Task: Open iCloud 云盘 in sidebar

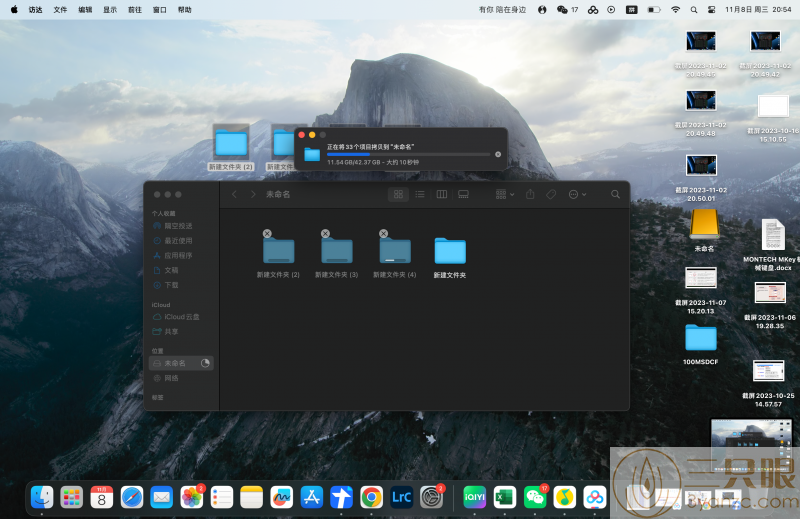Action: pos(177,317)
